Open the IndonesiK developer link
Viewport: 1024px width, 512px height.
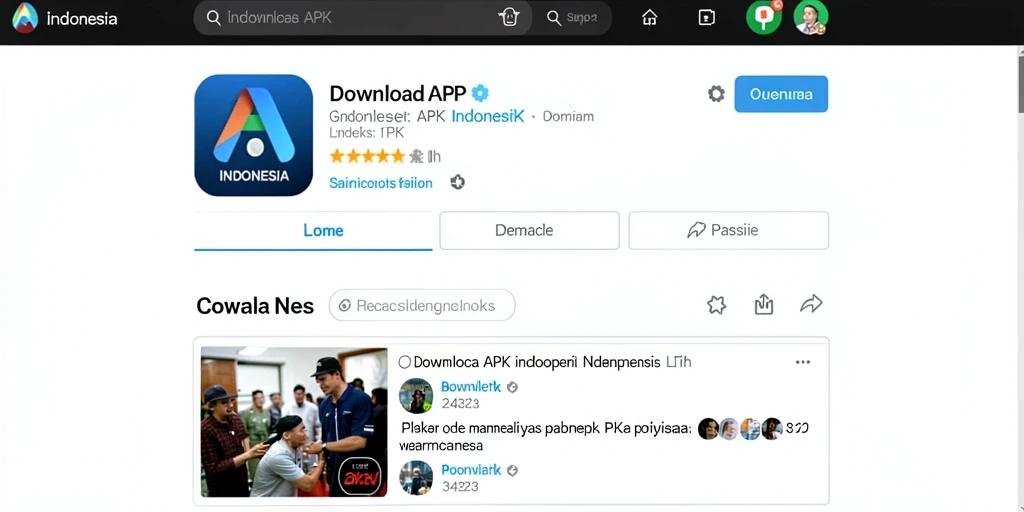click(488, 116)
